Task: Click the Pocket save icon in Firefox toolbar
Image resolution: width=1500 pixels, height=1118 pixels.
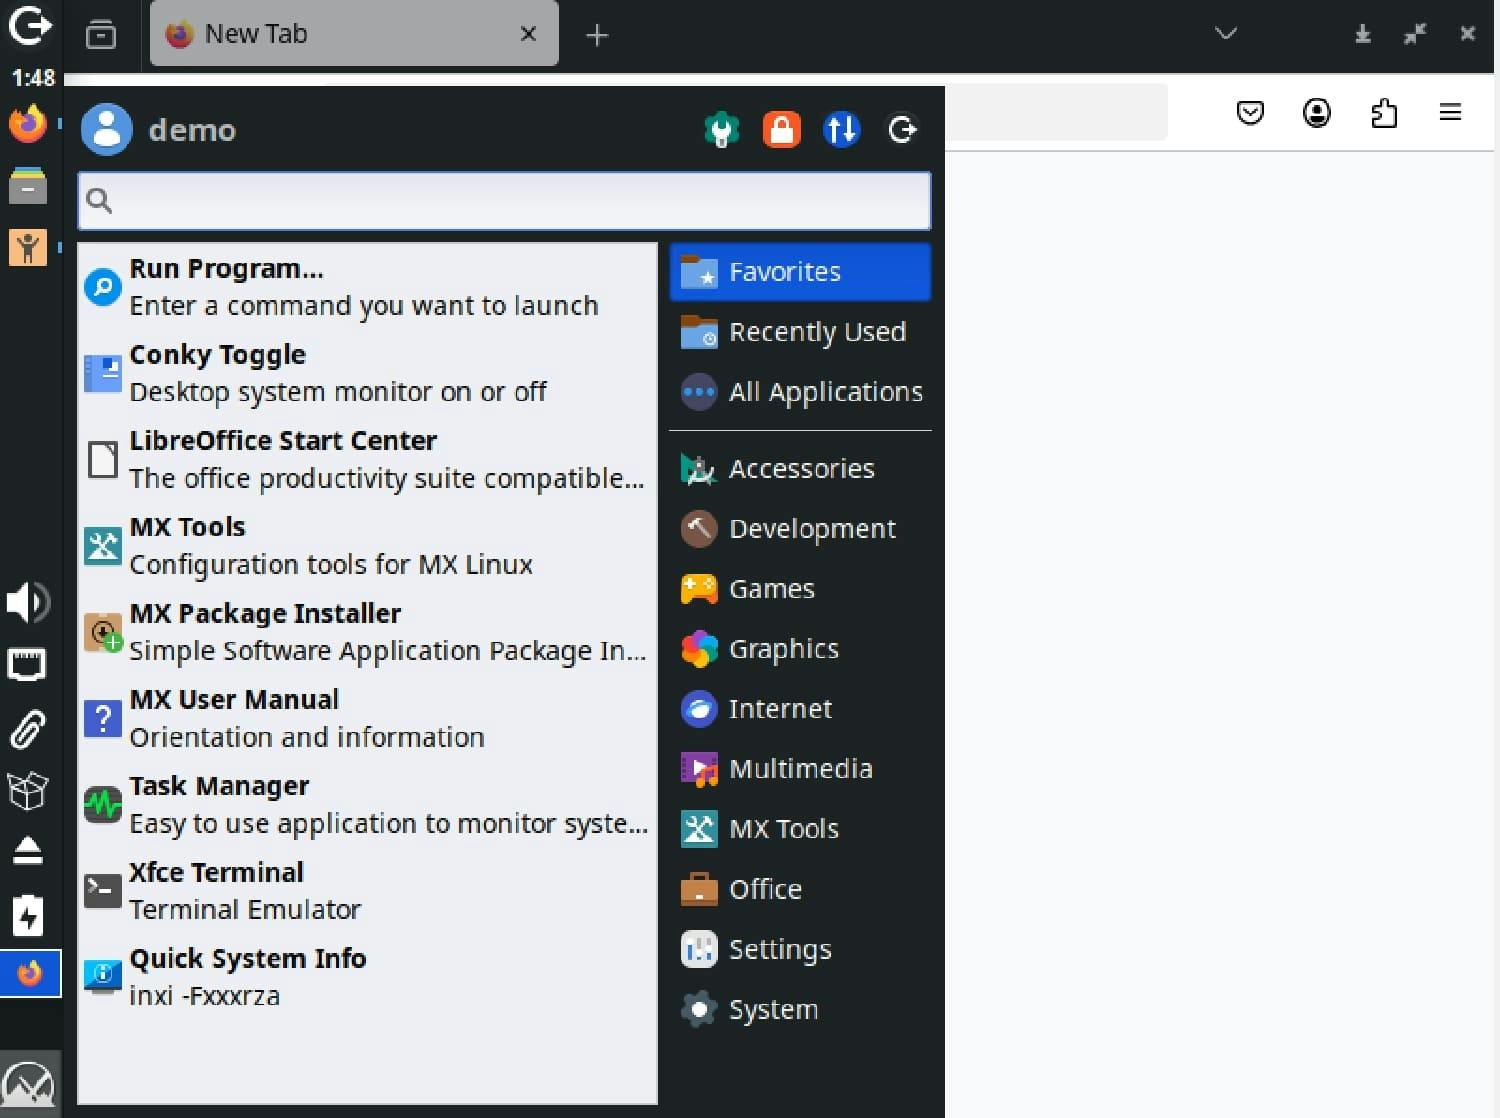Action: coord(1250,113)
